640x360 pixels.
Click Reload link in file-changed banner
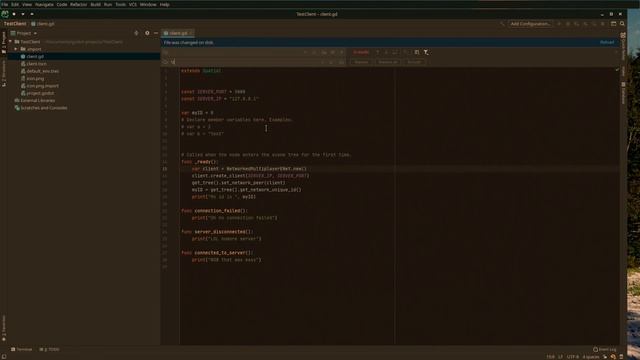[x=607, y=42]
